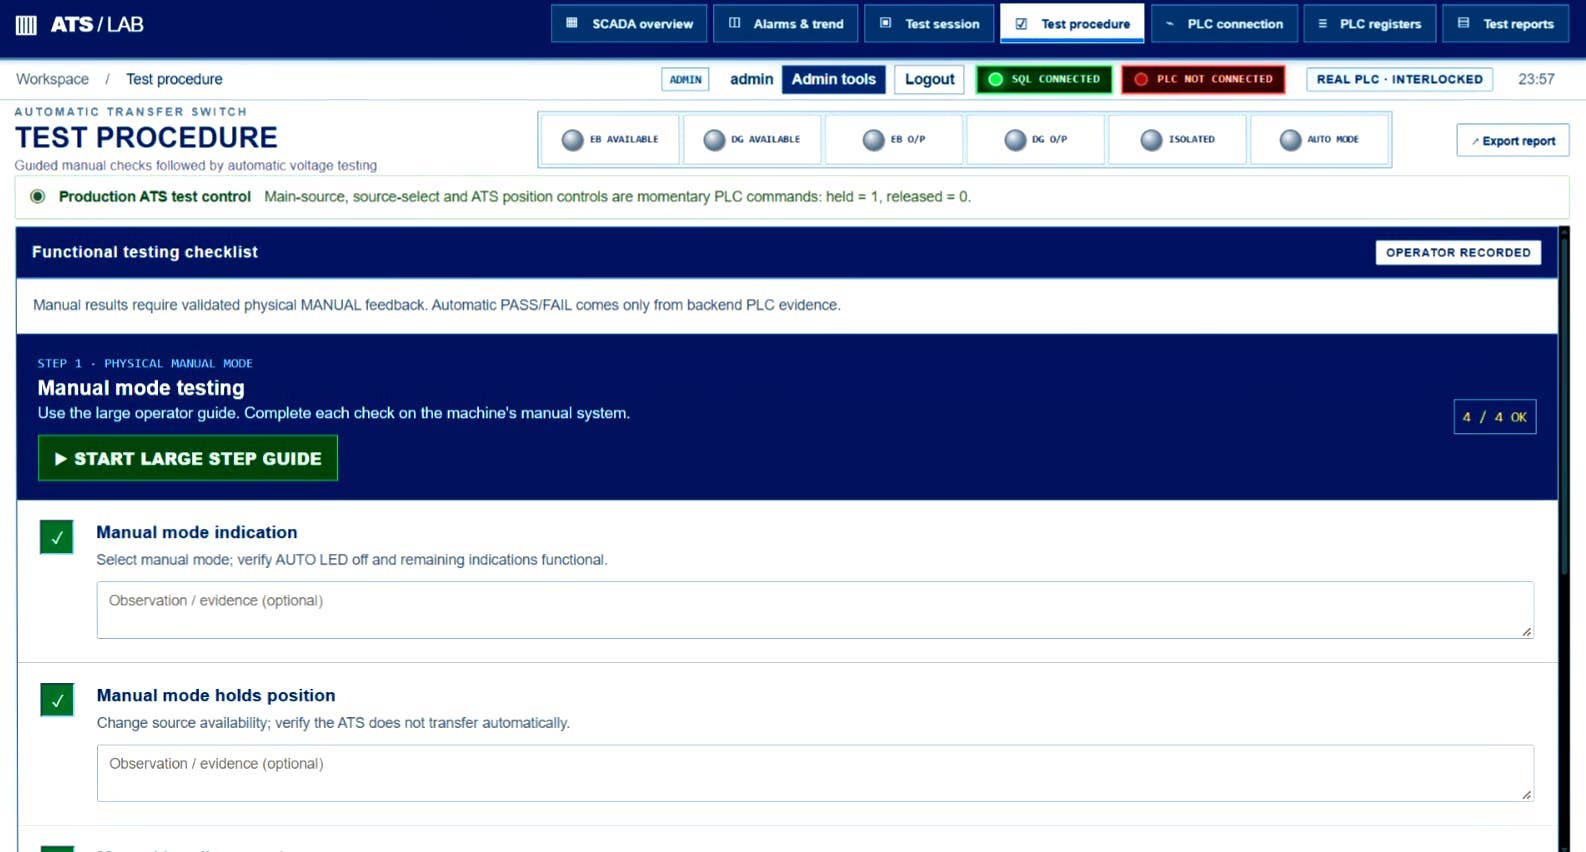Open the PLC connection tab
Image resolution: width=1586 pixels, height=852 pixels.
(x=1225, y=24)
